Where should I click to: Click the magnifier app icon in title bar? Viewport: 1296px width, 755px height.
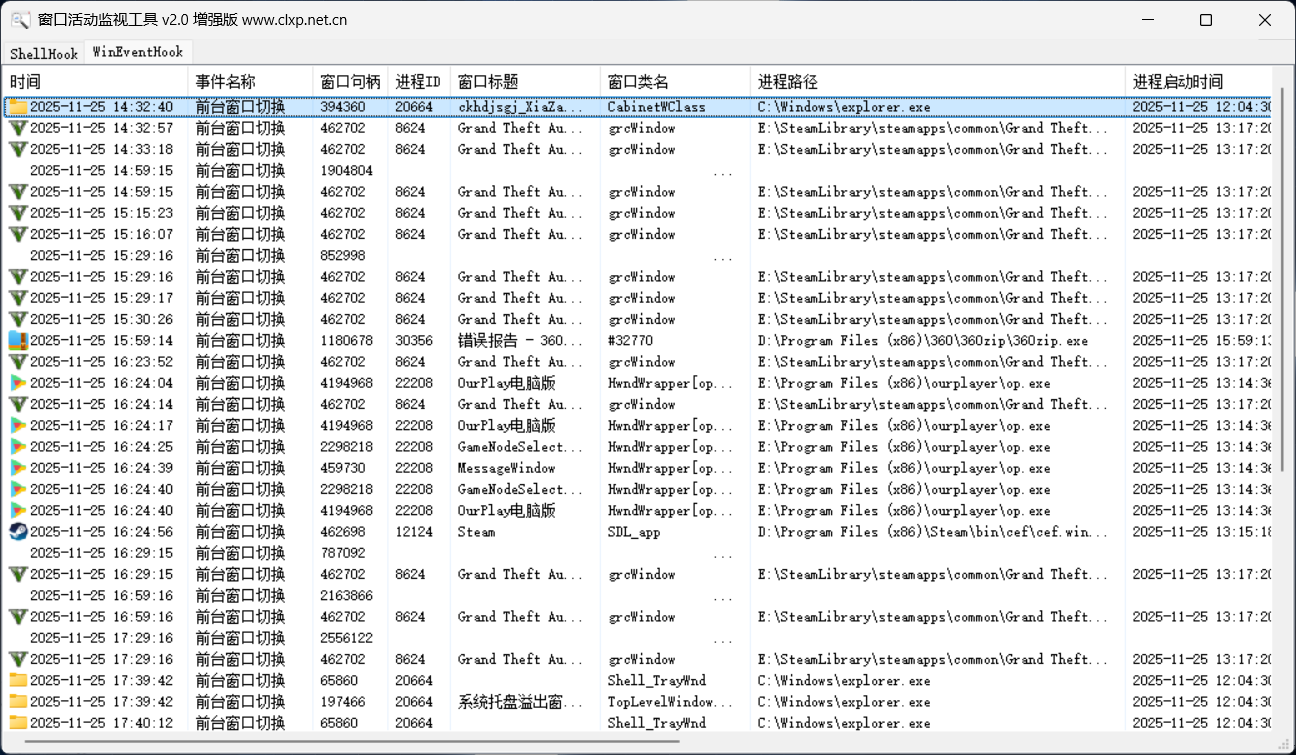pos(20,20)
